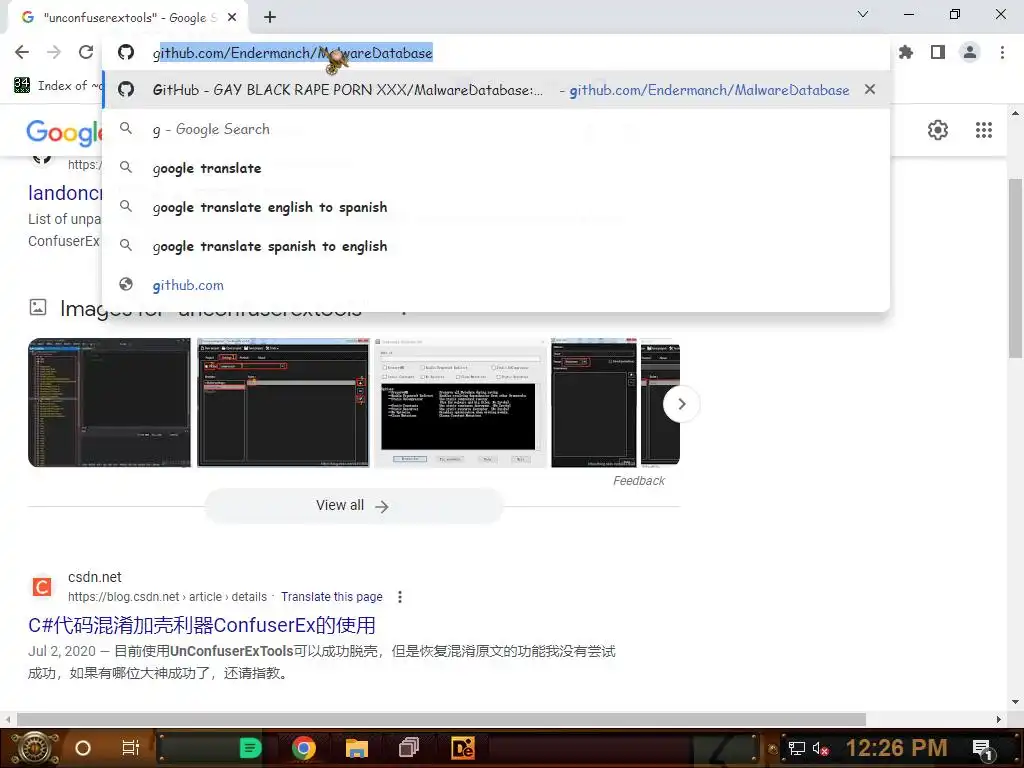Image resolution: width=1024 pixels, height=768 pixels.
Task: Click the scroll-right arrow of horizontal scrollbar
Action: coord(999,720)
